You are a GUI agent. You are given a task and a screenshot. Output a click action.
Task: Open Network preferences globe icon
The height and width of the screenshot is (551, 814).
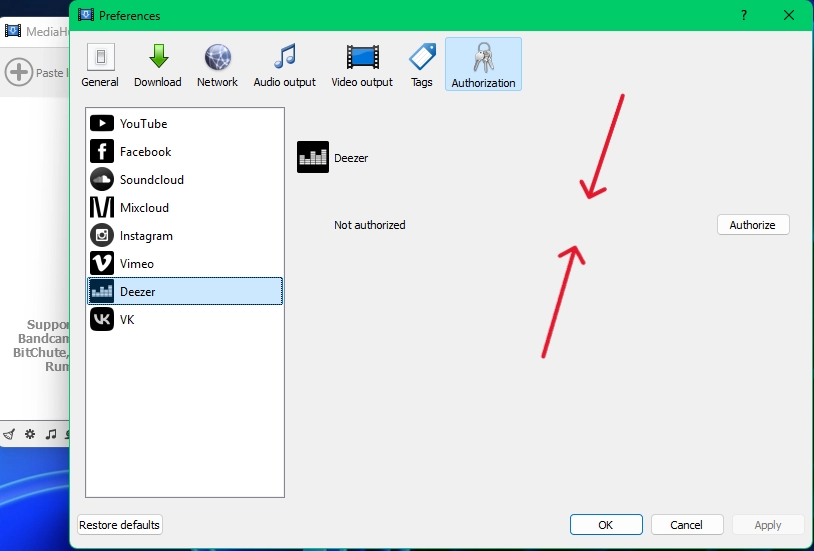pyautogui.click(x=217, y=65)
